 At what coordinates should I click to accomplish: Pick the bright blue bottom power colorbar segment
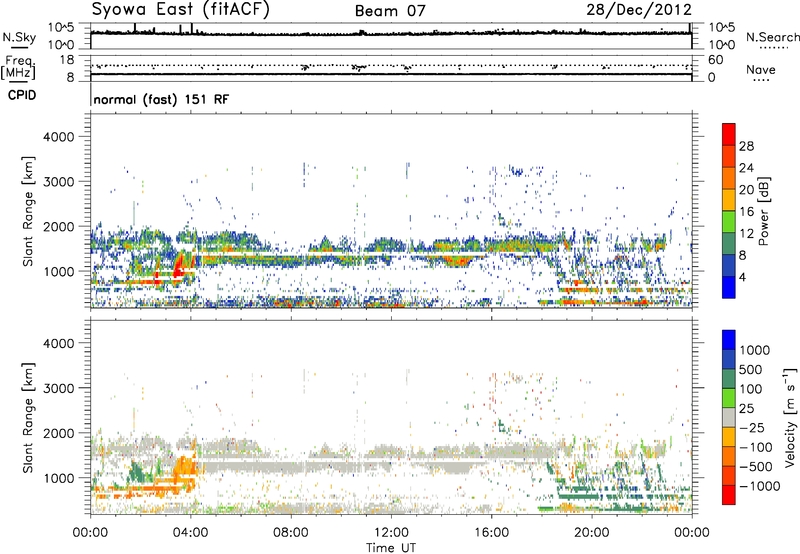[729, 287]
